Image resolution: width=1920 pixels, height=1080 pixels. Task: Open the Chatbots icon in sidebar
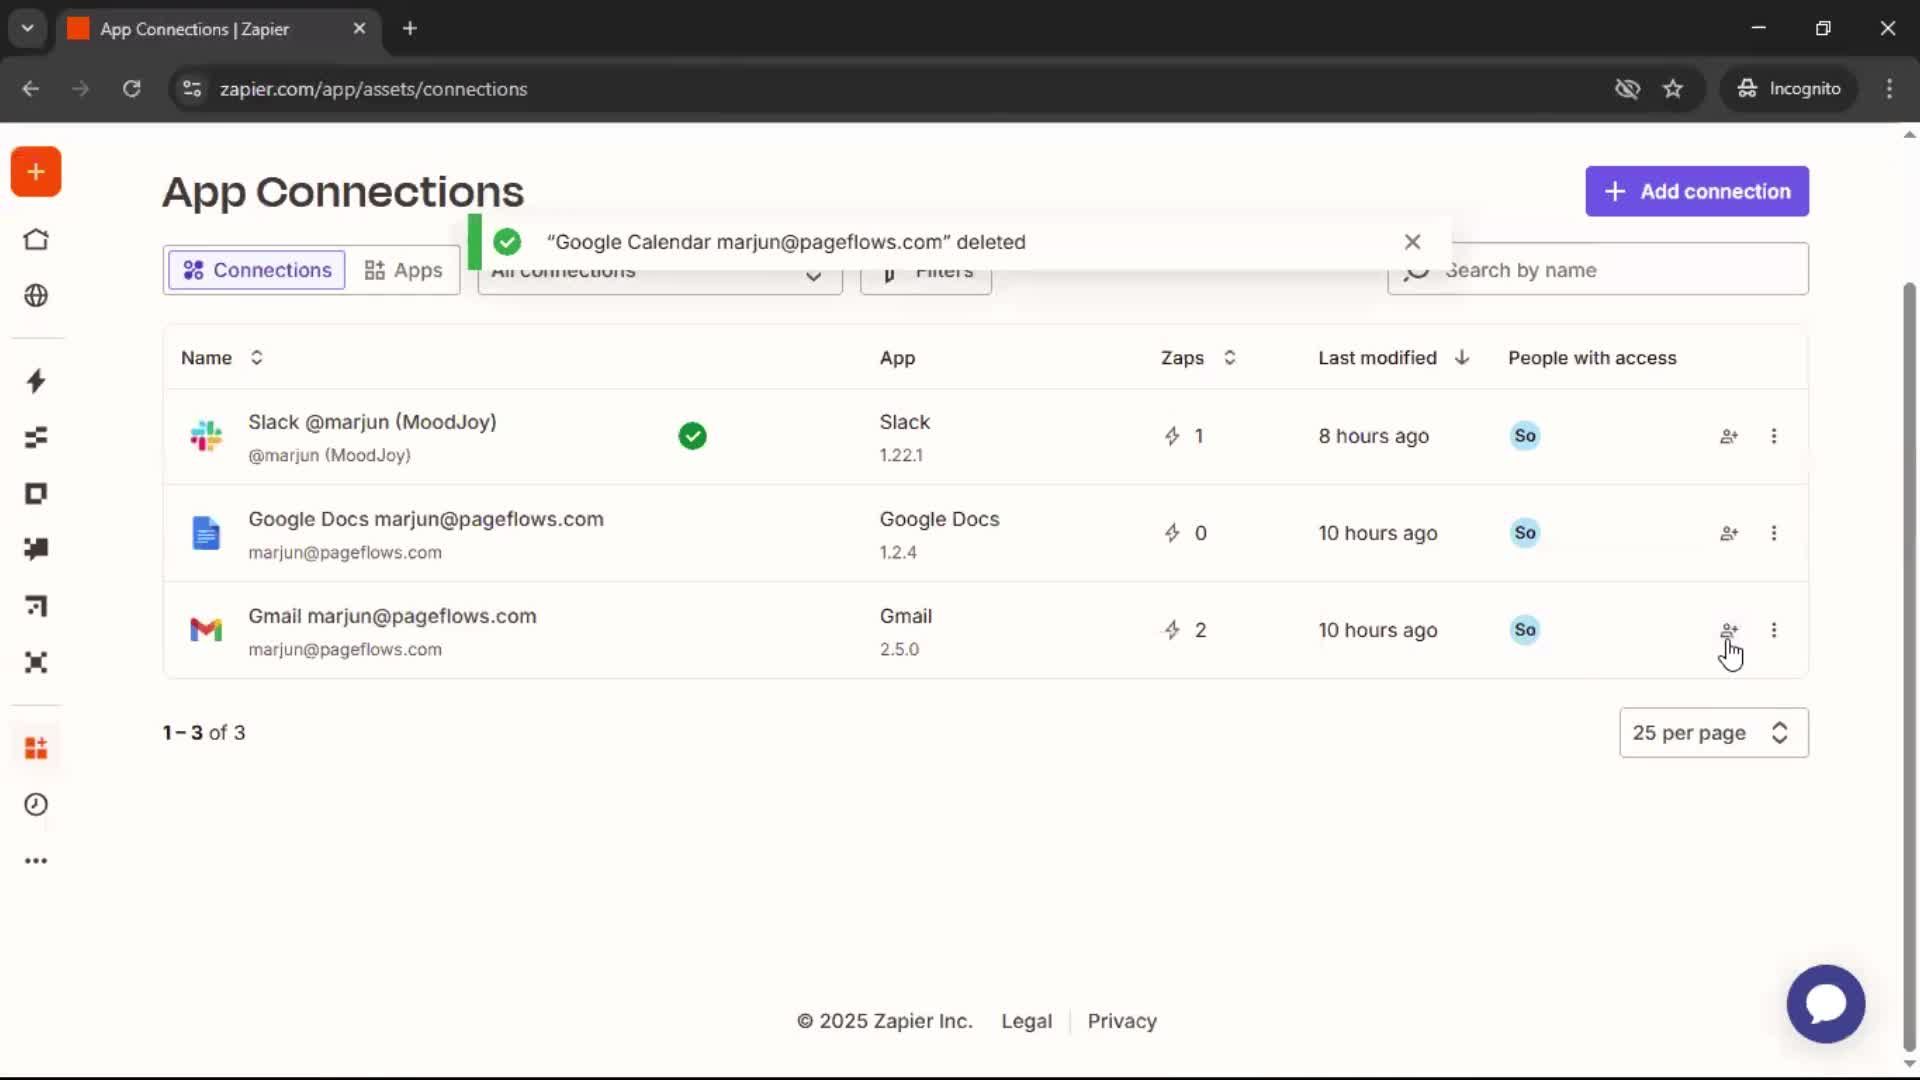pos(36,549)
